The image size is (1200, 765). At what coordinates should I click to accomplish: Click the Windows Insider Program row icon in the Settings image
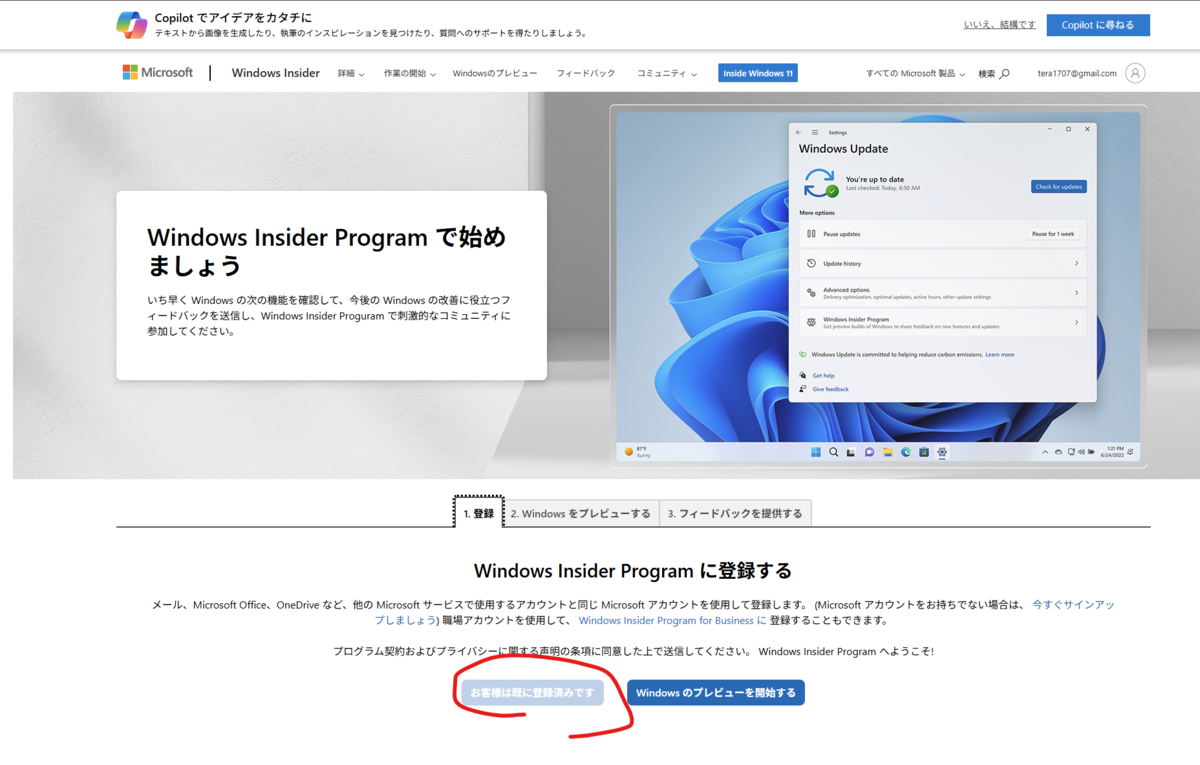click(811, 322)
